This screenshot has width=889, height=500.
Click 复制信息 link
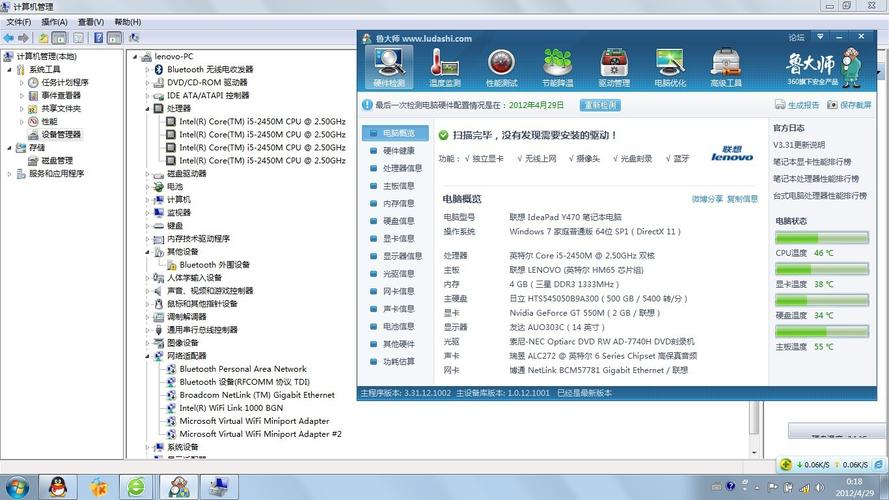point(742,198)
